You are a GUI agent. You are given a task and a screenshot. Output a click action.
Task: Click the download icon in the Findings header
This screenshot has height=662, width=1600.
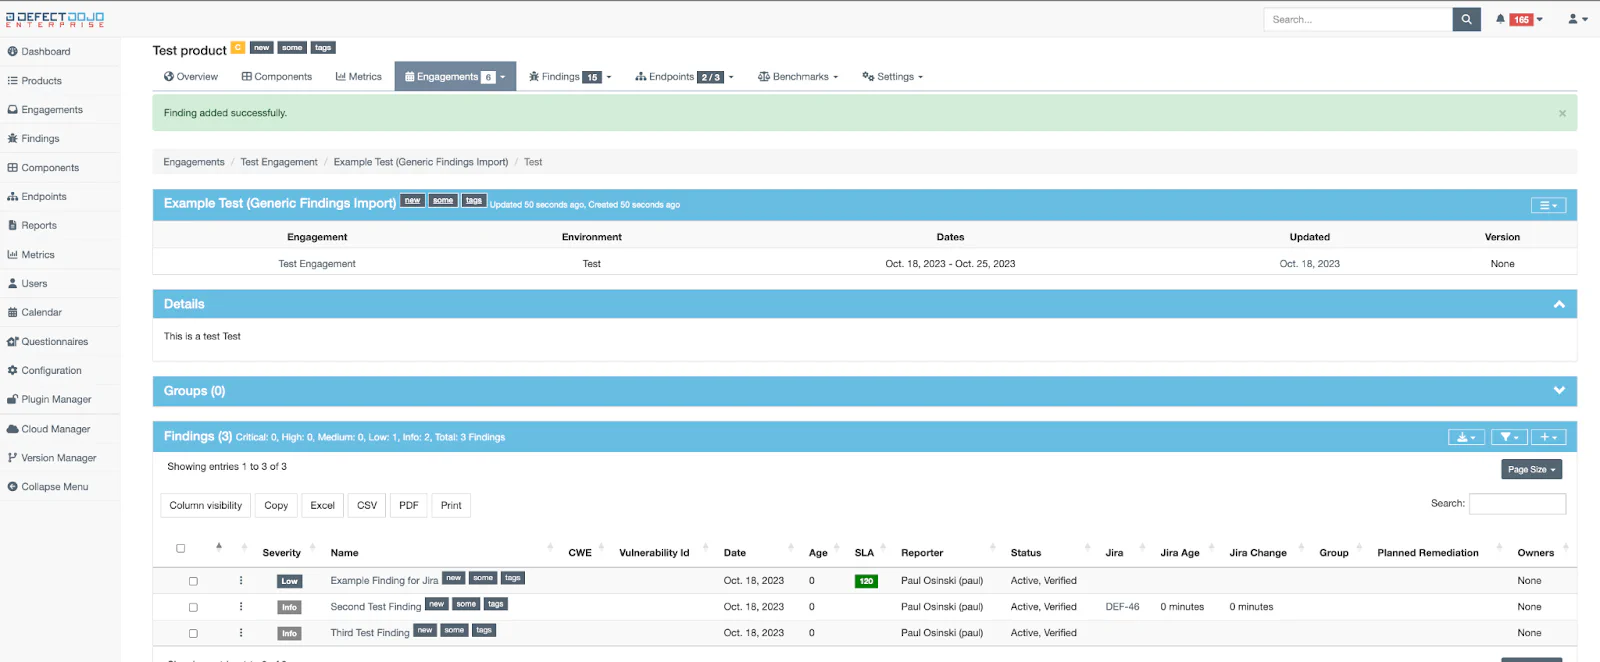1465,437
